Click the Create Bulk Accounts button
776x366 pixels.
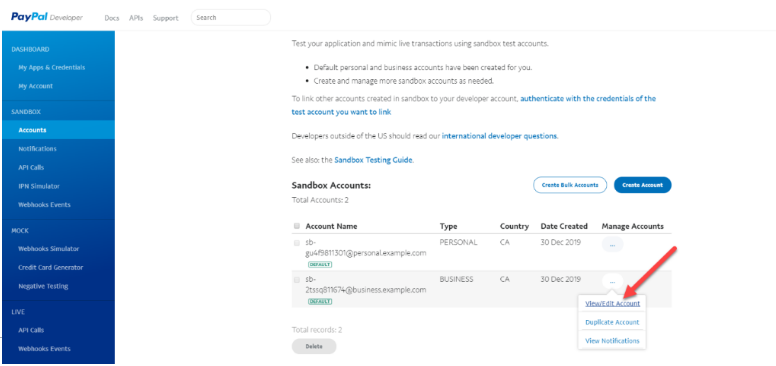570,185
